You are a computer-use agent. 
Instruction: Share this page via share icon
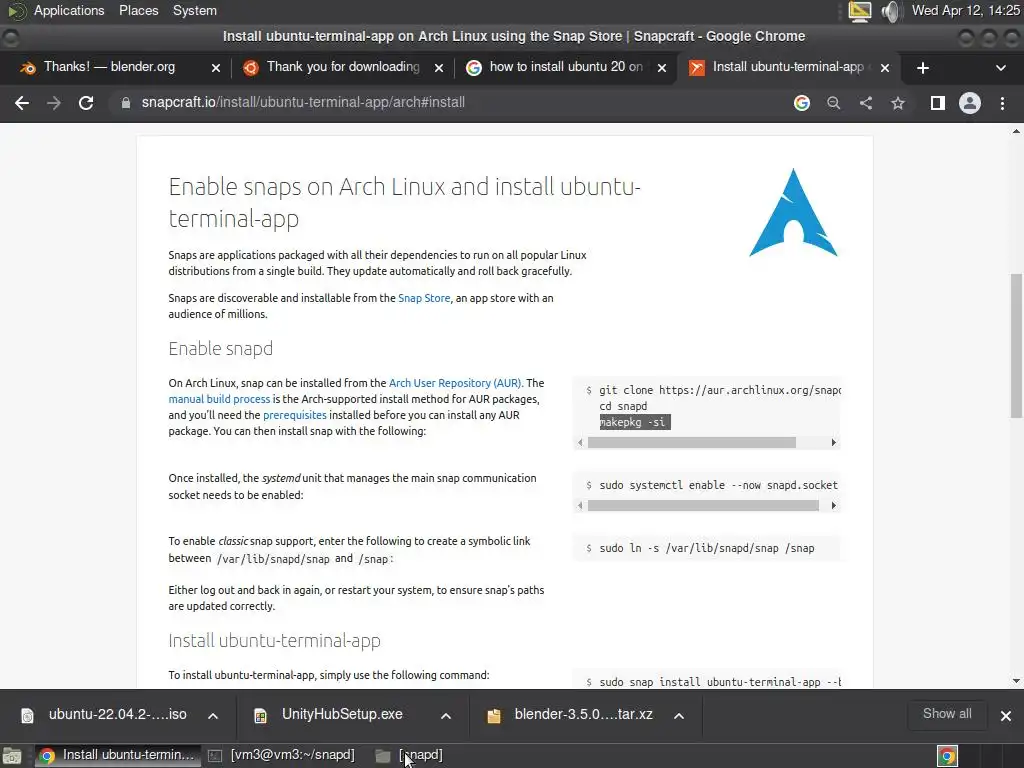(866, 103)
